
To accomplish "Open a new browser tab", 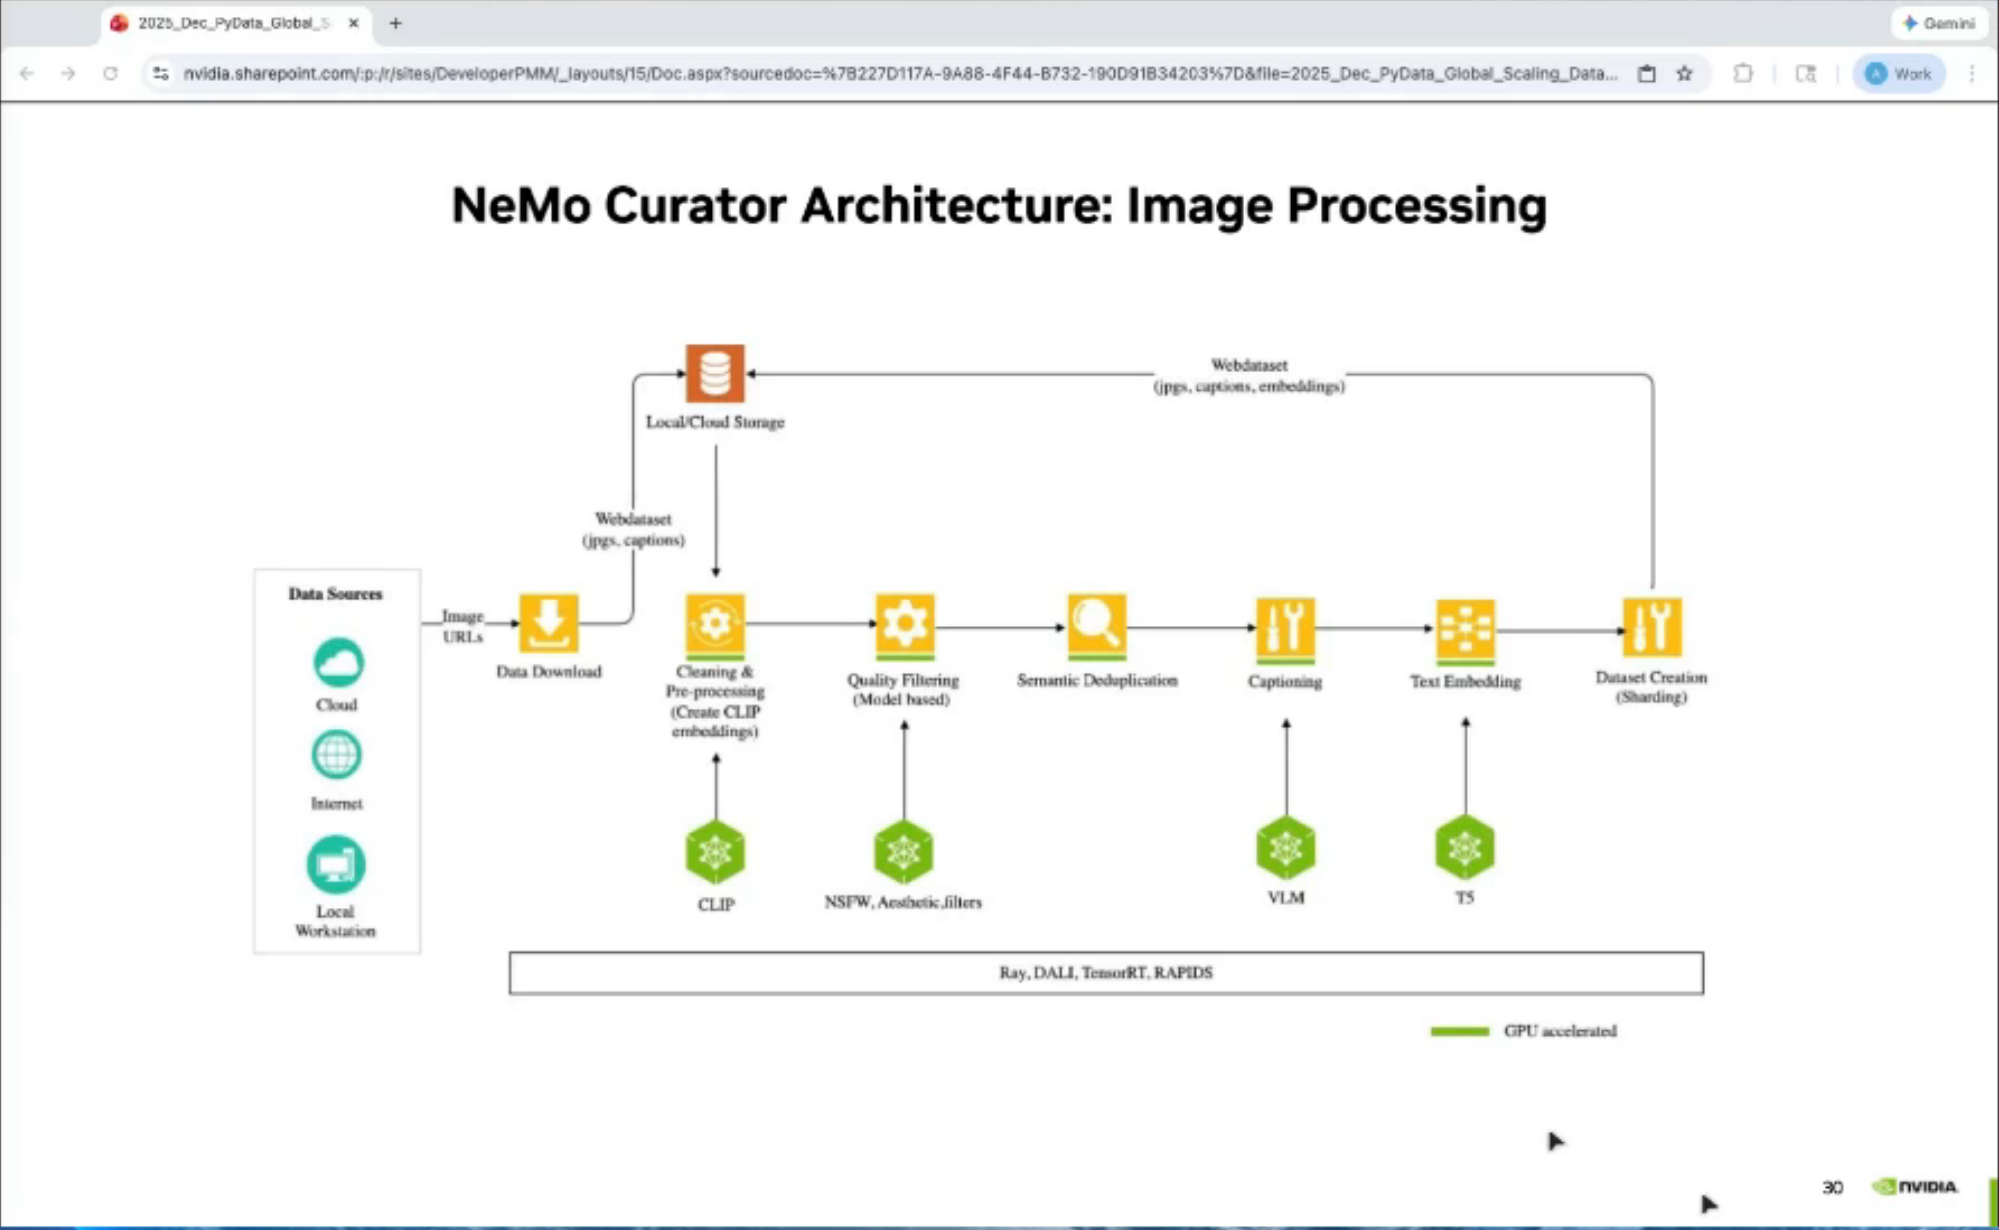I will click(395, 22).
